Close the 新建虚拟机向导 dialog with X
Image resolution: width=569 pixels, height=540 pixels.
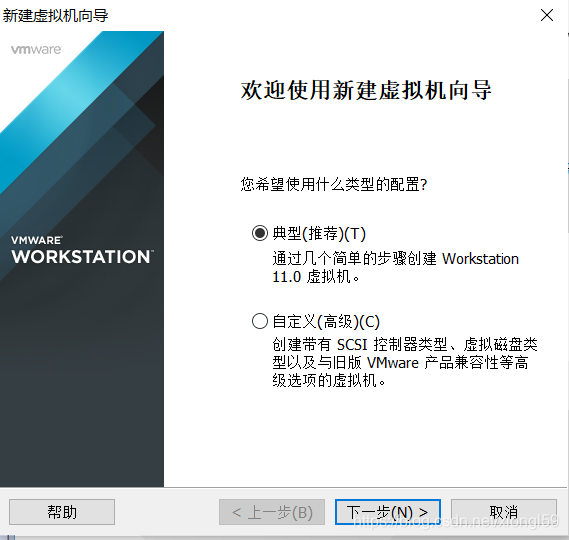click(x=547, y=15)
